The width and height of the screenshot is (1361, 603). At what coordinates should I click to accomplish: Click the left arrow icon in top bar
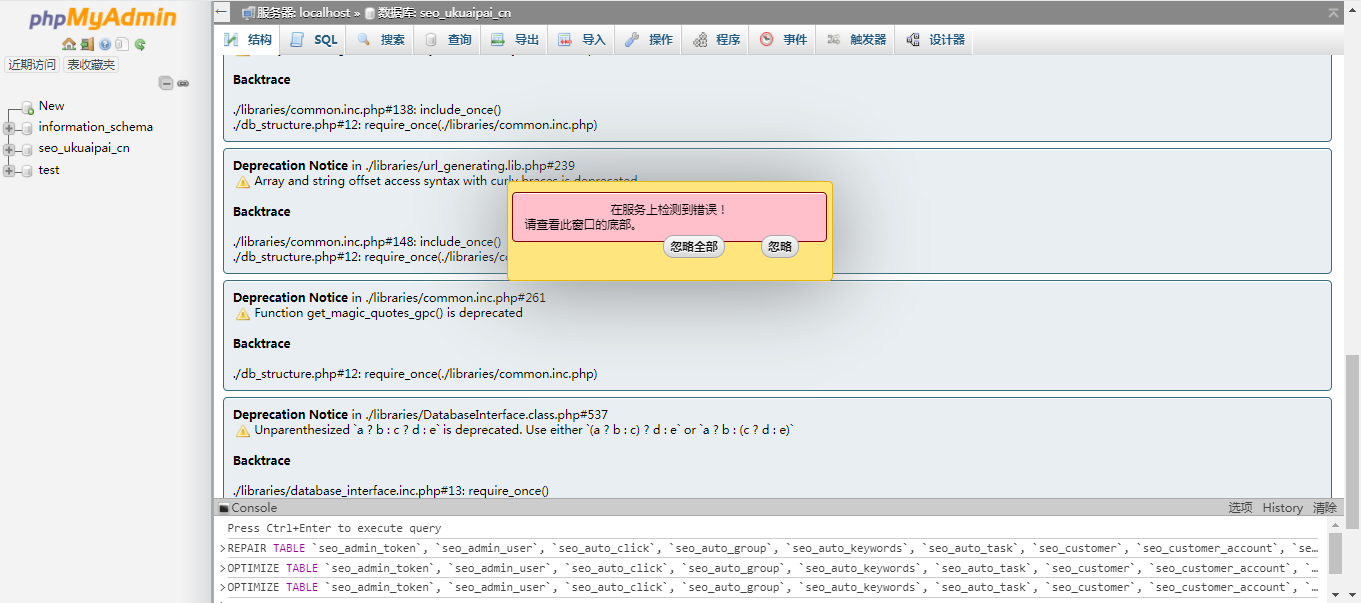222,12
